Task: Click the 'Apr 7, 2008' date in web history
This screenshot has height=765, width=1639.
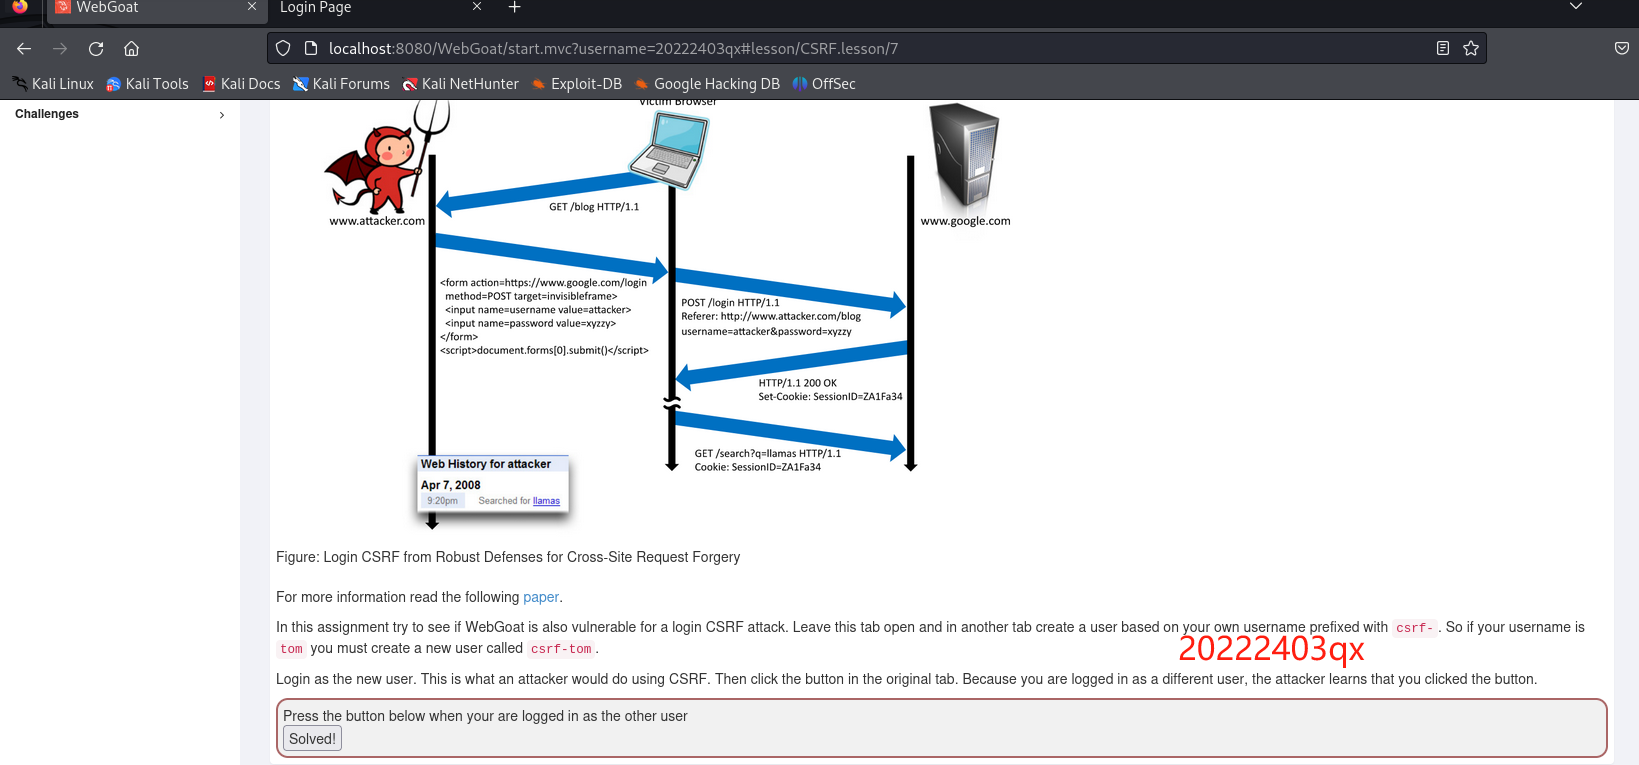Action: tap(451, 485)
